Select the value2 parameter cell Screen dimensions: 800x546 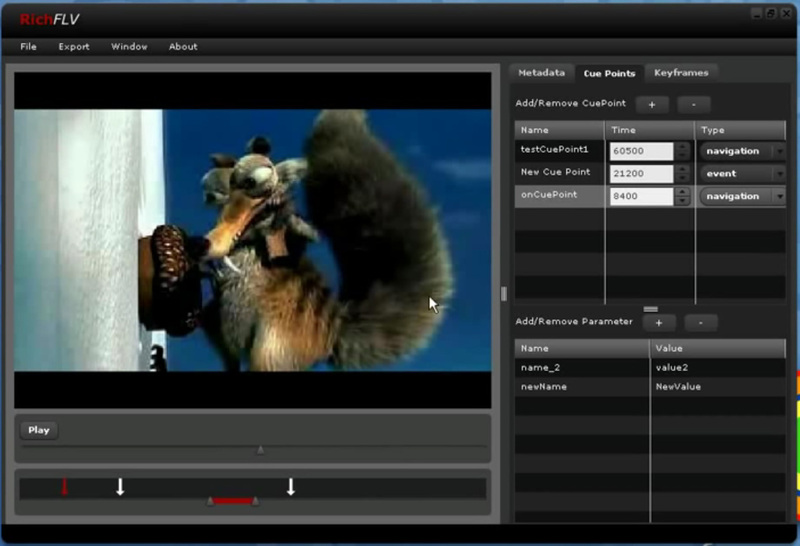718,367
